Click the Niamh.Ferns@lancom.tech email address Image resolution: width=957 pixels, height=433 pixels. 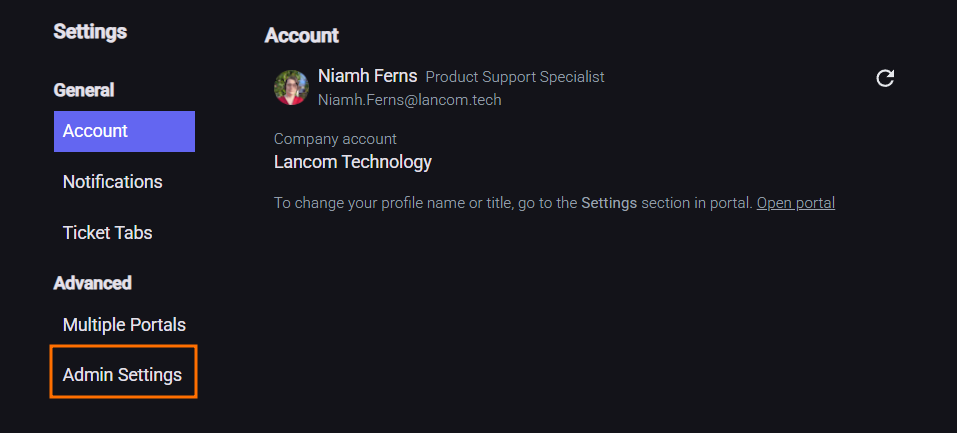pyautogui.click(x=409, y=100)
